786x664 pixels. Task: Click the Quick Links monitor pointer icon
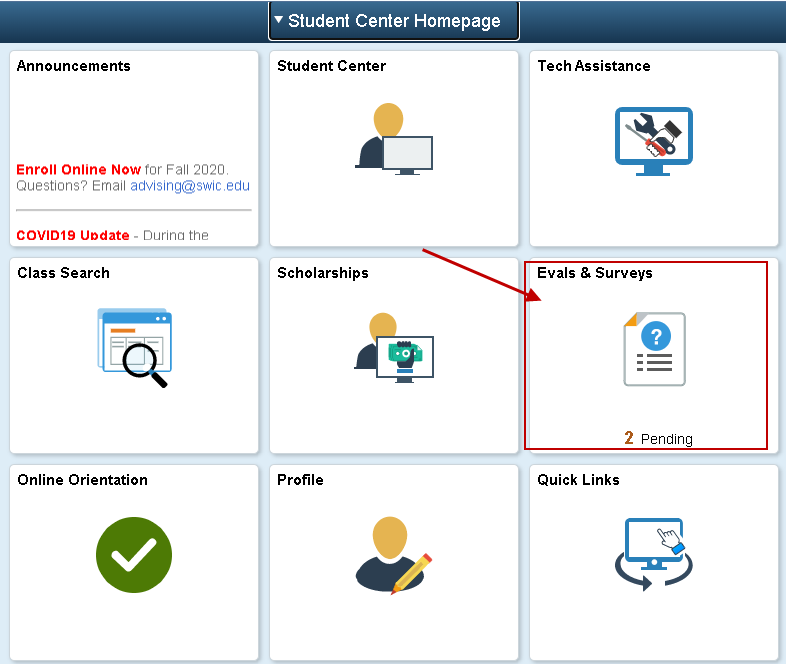[x=653, y=553]
